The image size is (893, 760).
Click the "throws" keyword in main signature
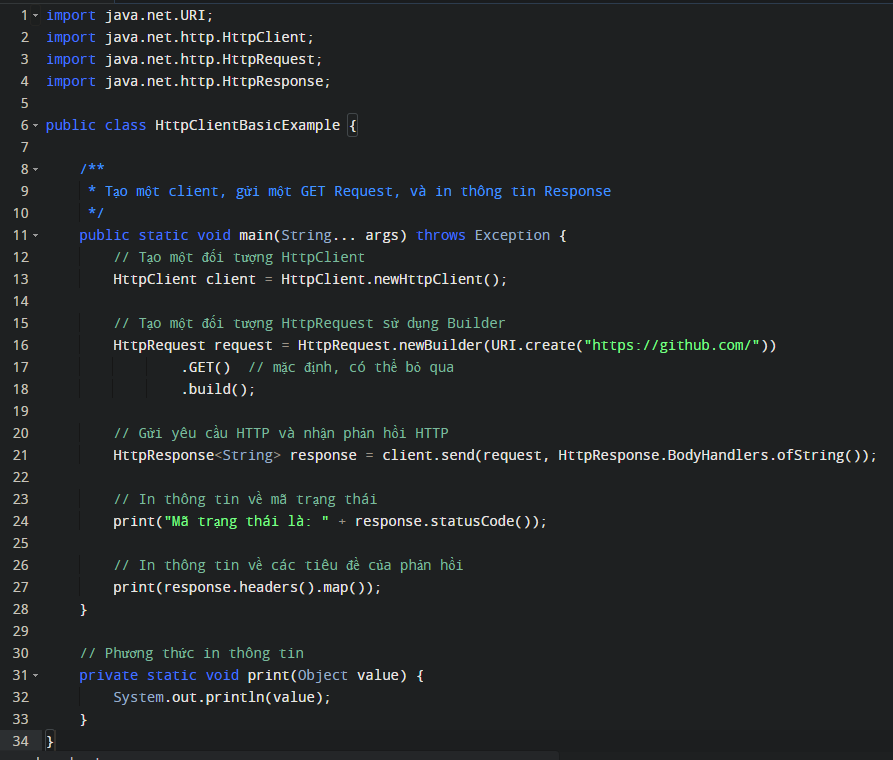click(x=441, y=235)
